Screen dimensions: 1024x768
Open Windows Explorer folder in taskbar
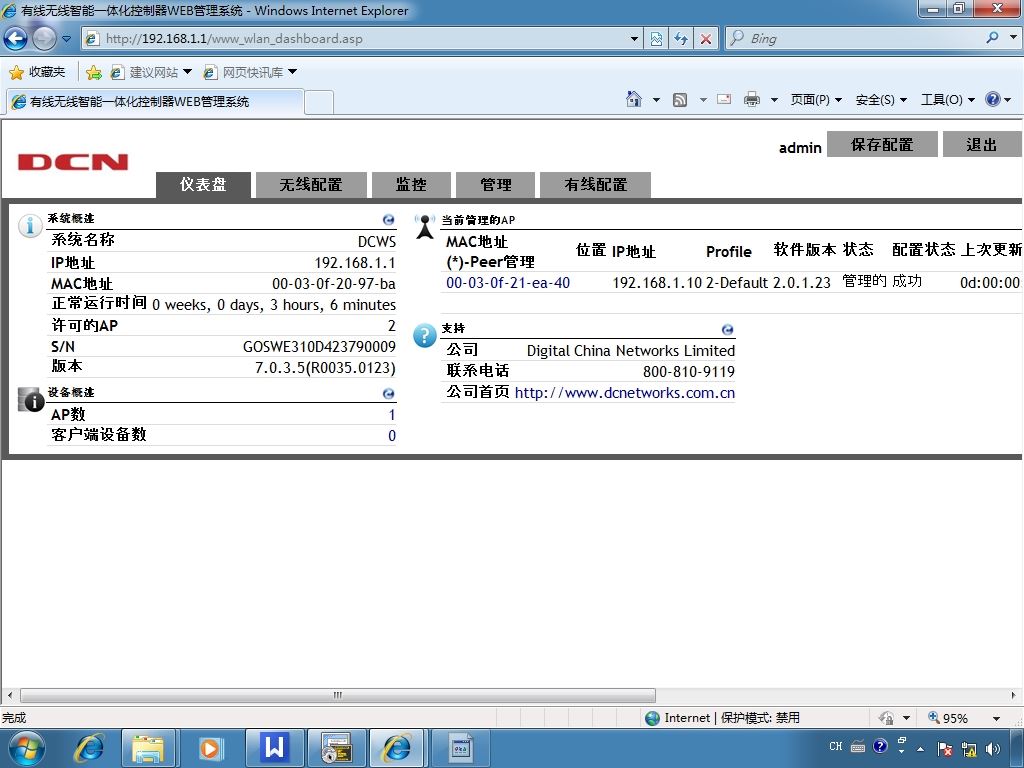(x=148, y=748)
